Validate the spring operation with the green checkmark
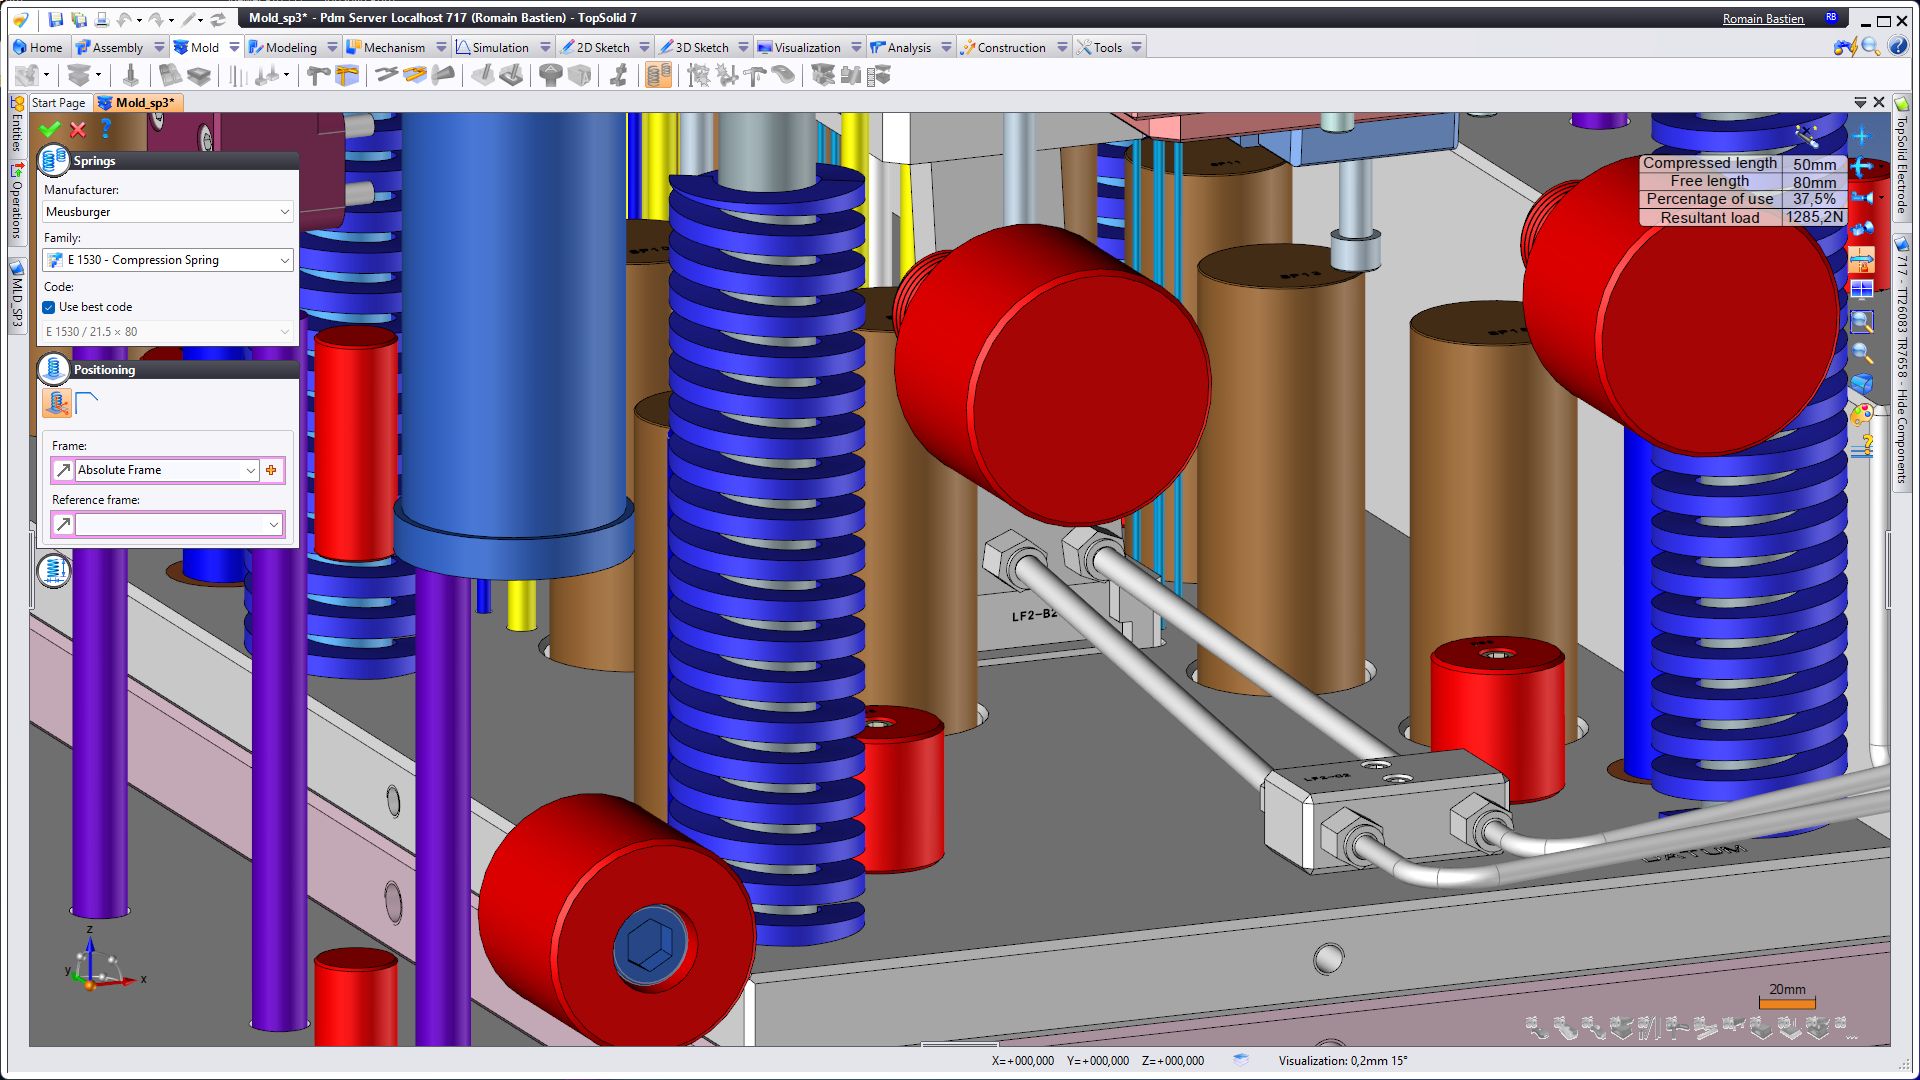This screenshot has height=1080, width=1920. (49, 130)
